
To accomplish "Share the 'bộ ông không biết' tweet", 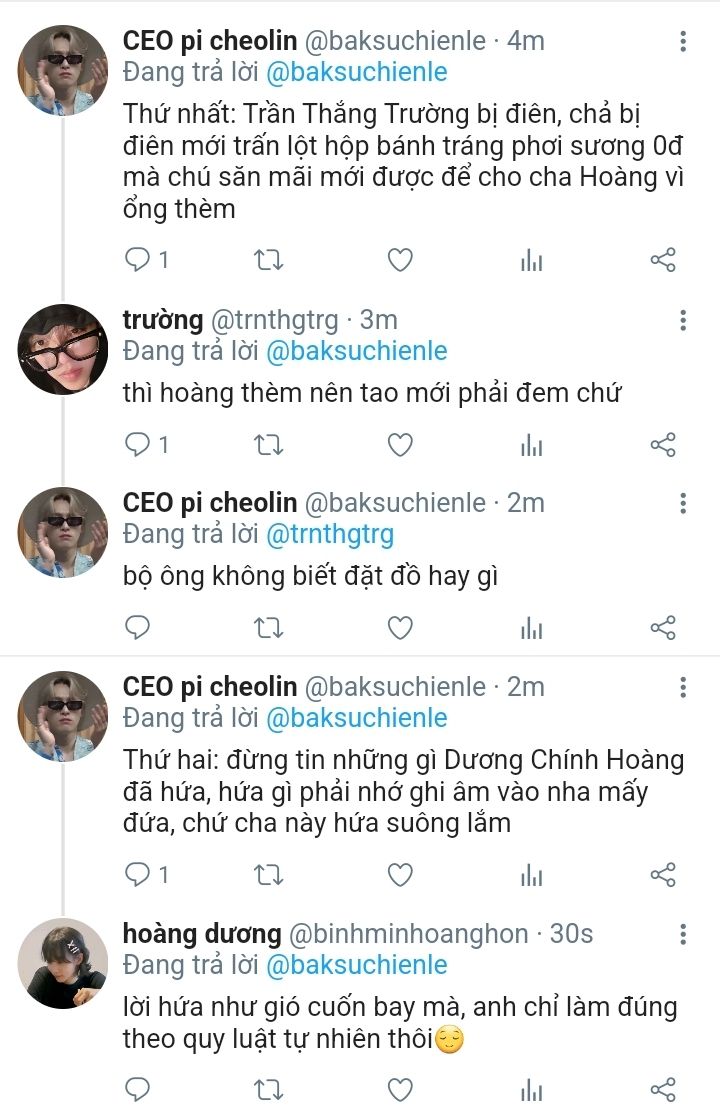I will [663, 628].
